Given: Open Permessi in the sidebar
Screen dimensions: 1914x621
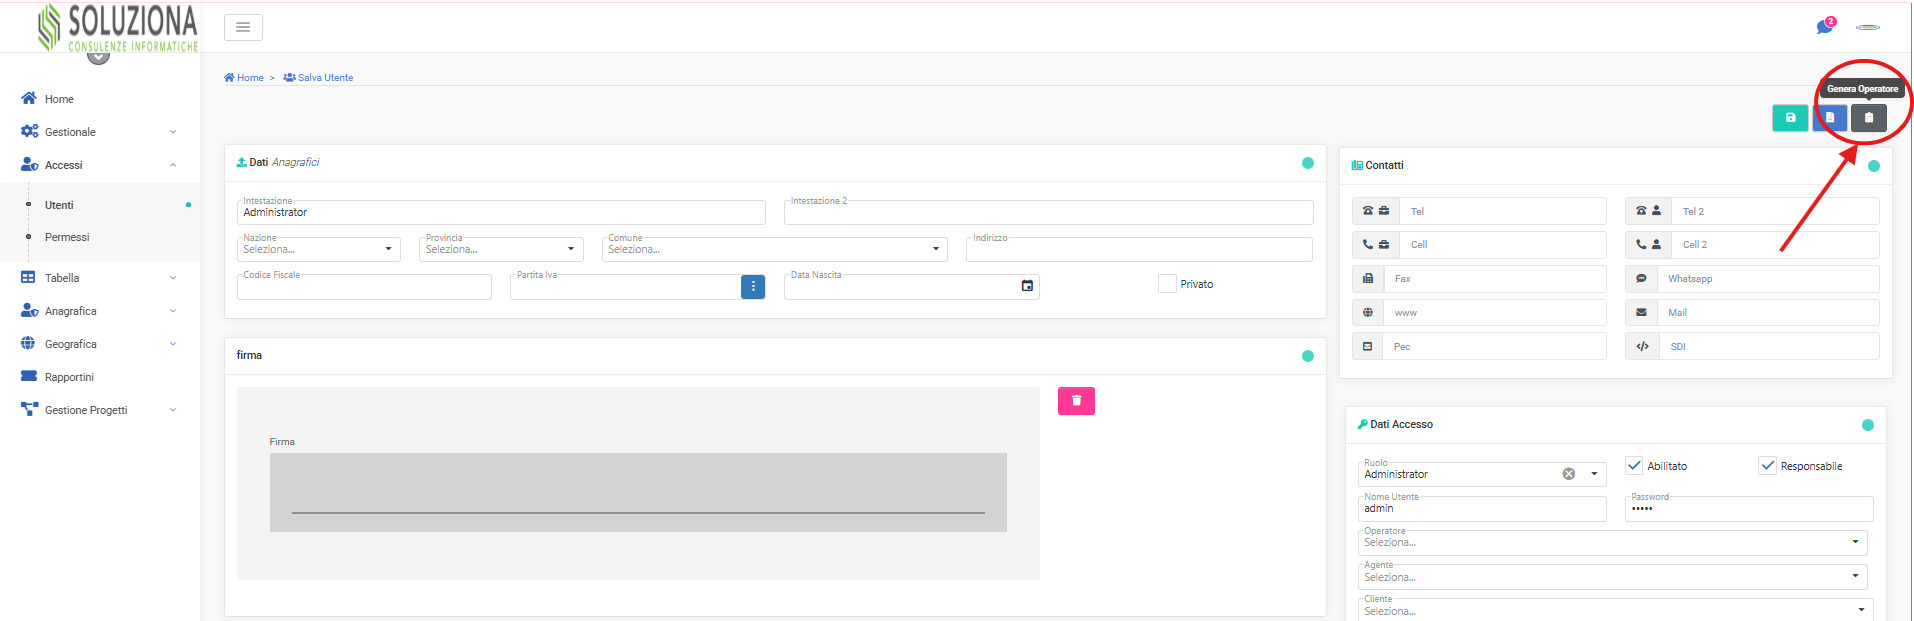Looking at the screenshot, I should 67,237.
